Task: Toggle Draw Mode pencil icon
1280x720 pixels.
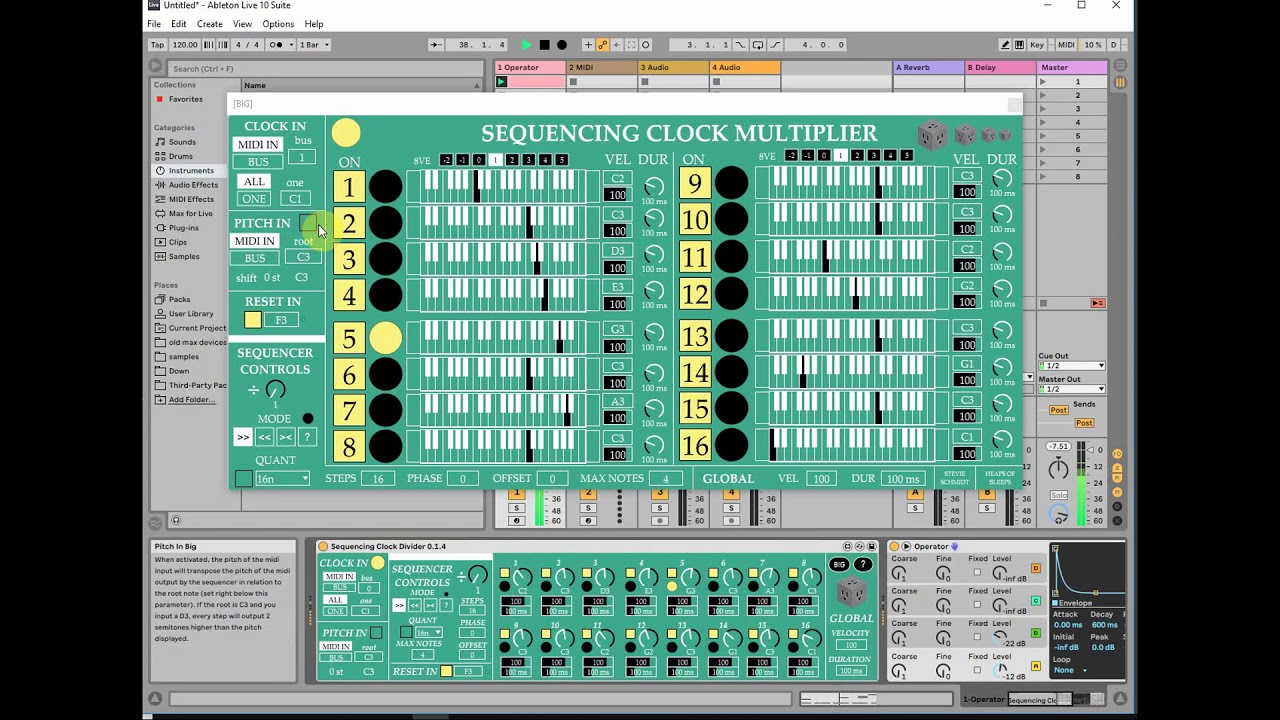Action: tap(1004, 45)
